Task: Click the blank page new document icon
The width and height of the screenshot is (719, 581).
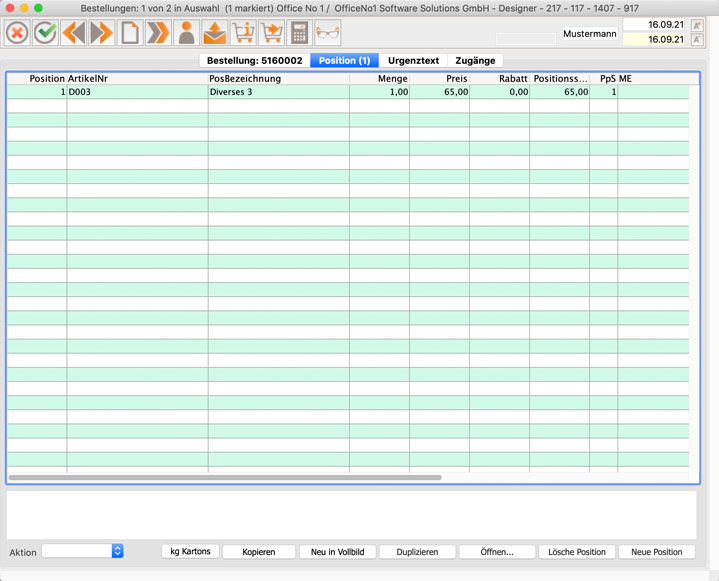Action: tap(130, 33)
